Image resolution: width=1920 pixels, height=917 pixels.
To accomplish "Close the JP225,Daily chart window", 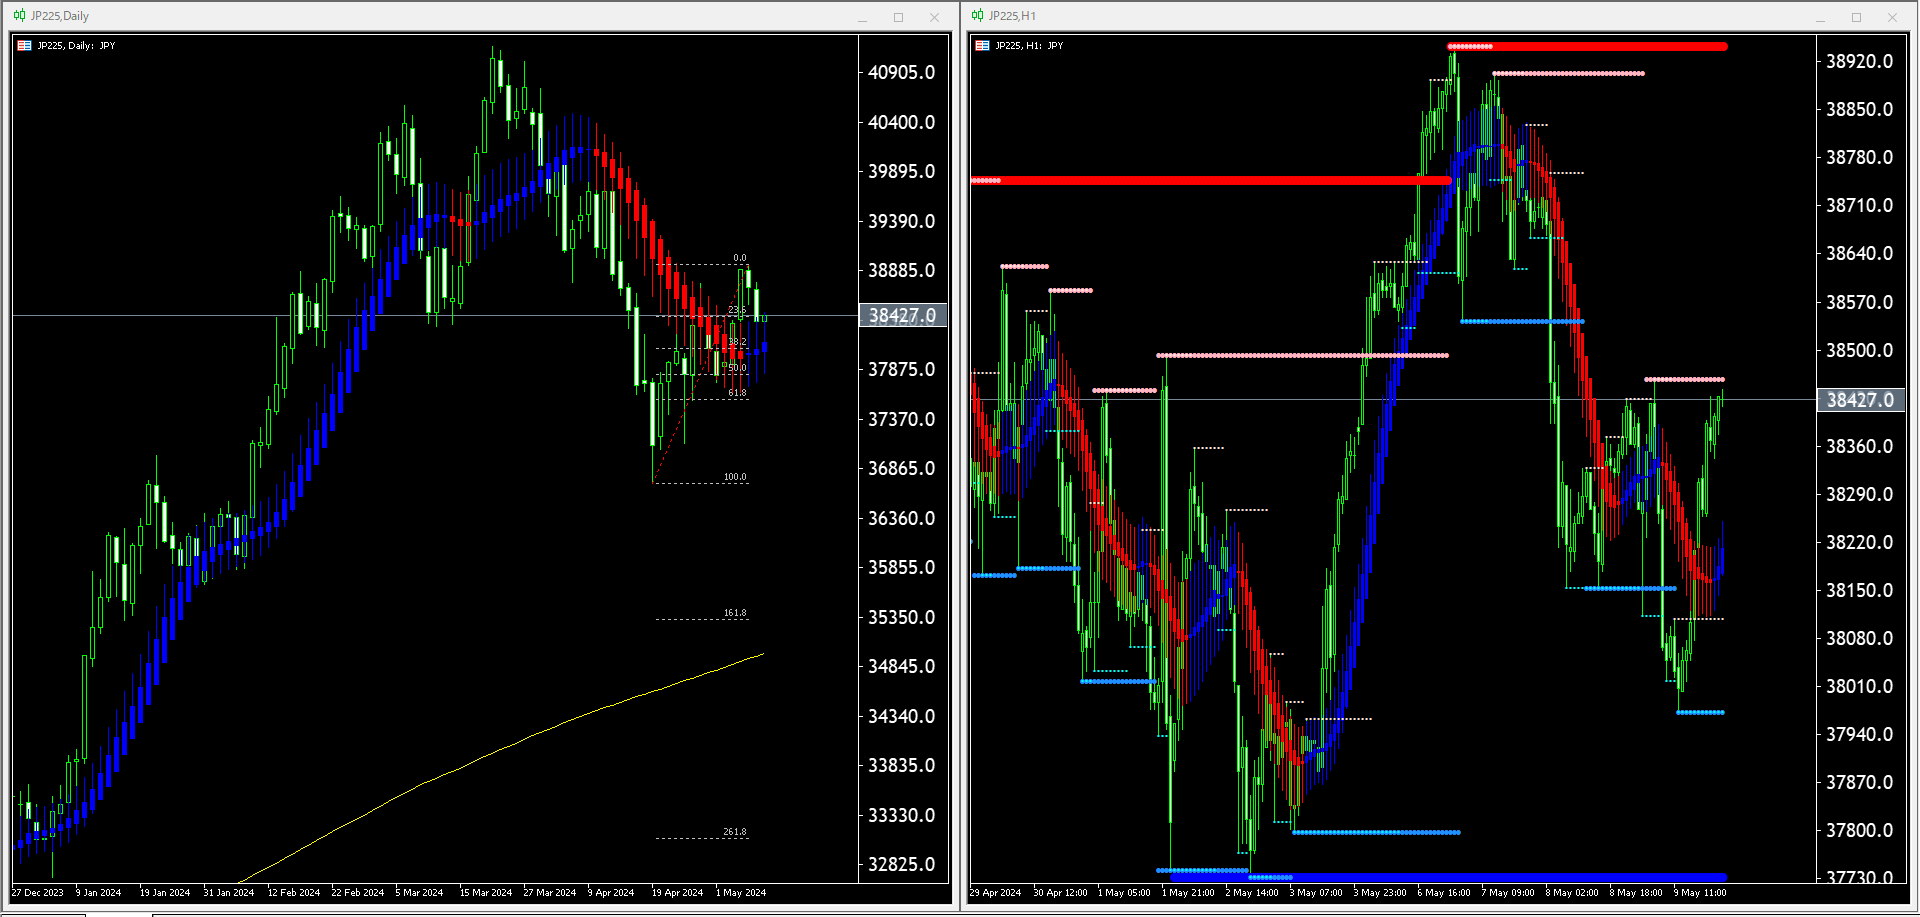I will pyautogui.click(x=934, y=17).
